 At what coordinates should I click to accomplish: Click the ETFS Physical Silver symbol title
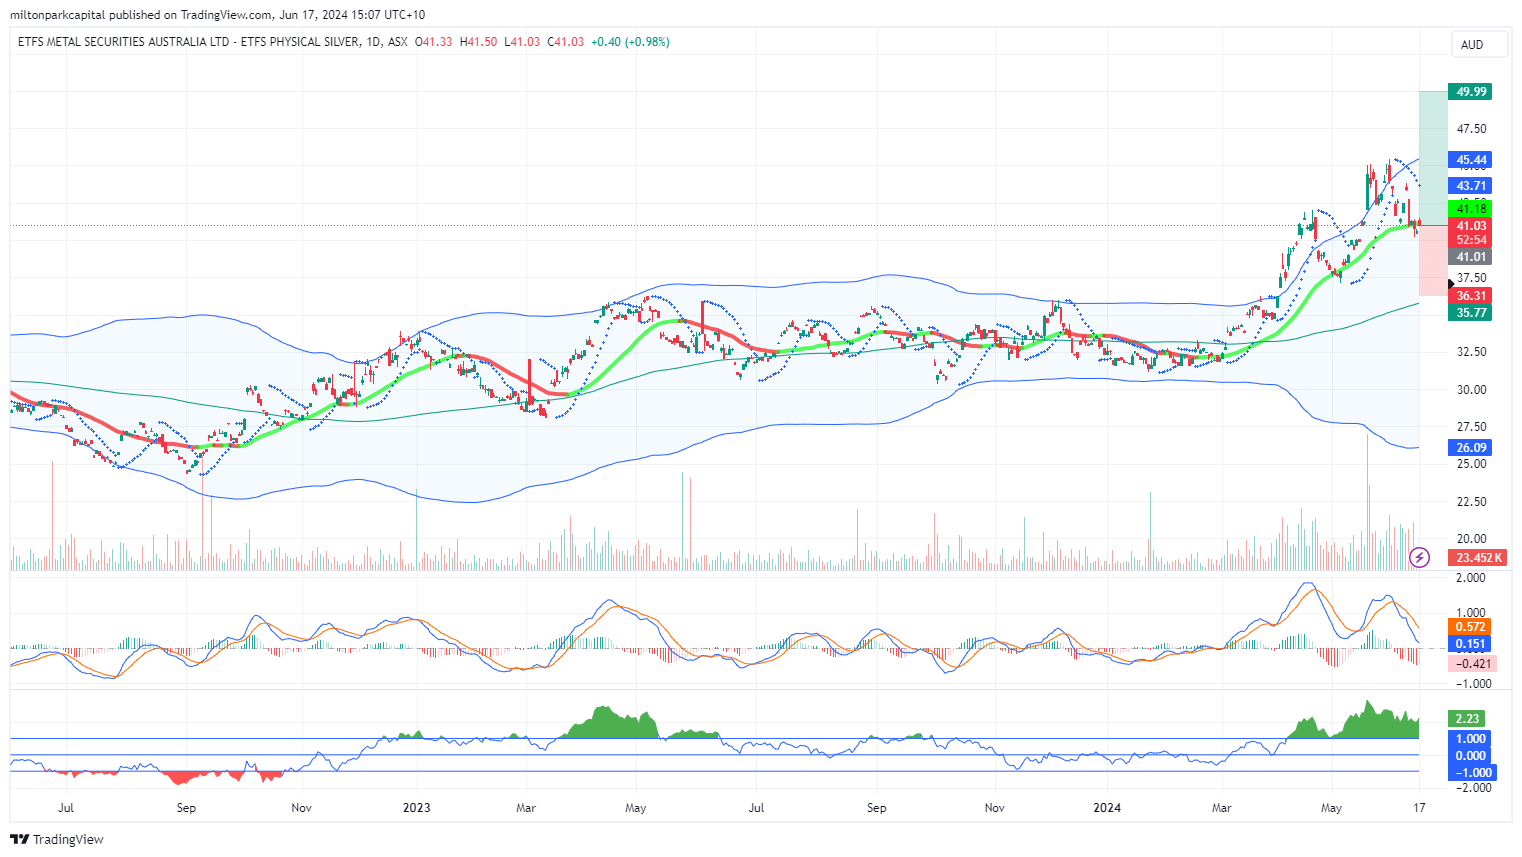click(188, 42)
